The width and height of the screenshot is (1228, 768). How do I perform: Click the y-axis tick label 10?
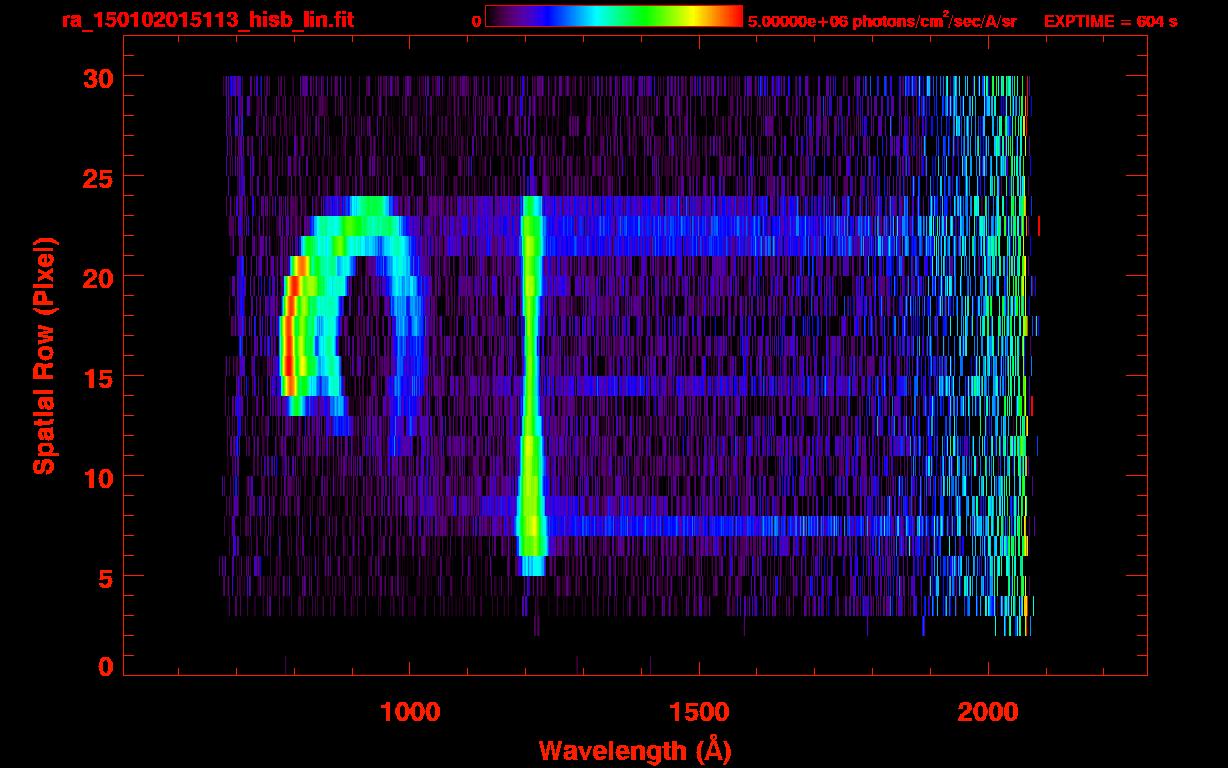[97, 477]
